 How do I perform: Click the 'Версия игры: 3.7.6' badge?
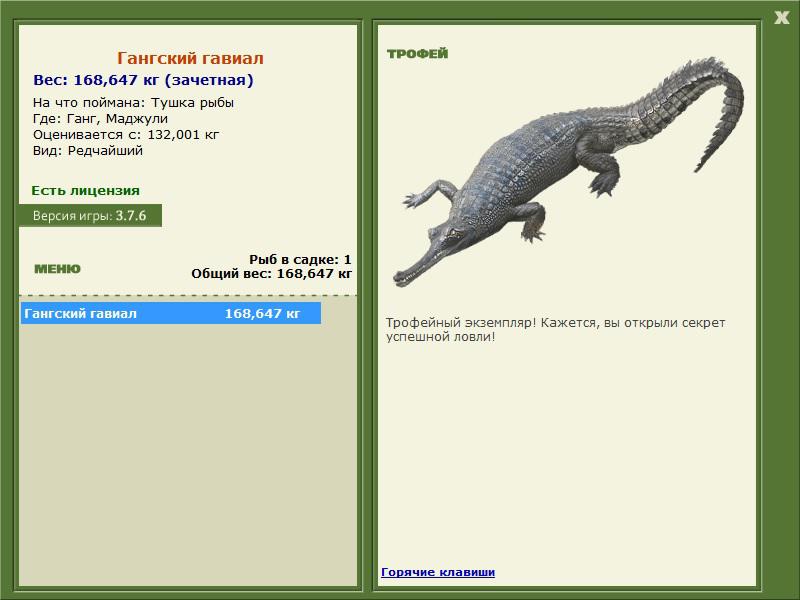click(x=90, y=215)
